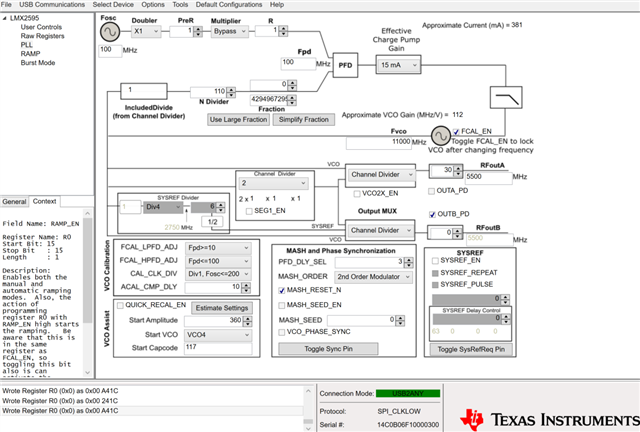The width and height of the screenshot is (640, 432).
Task: Open the Options menu
Action: (153, 4)
